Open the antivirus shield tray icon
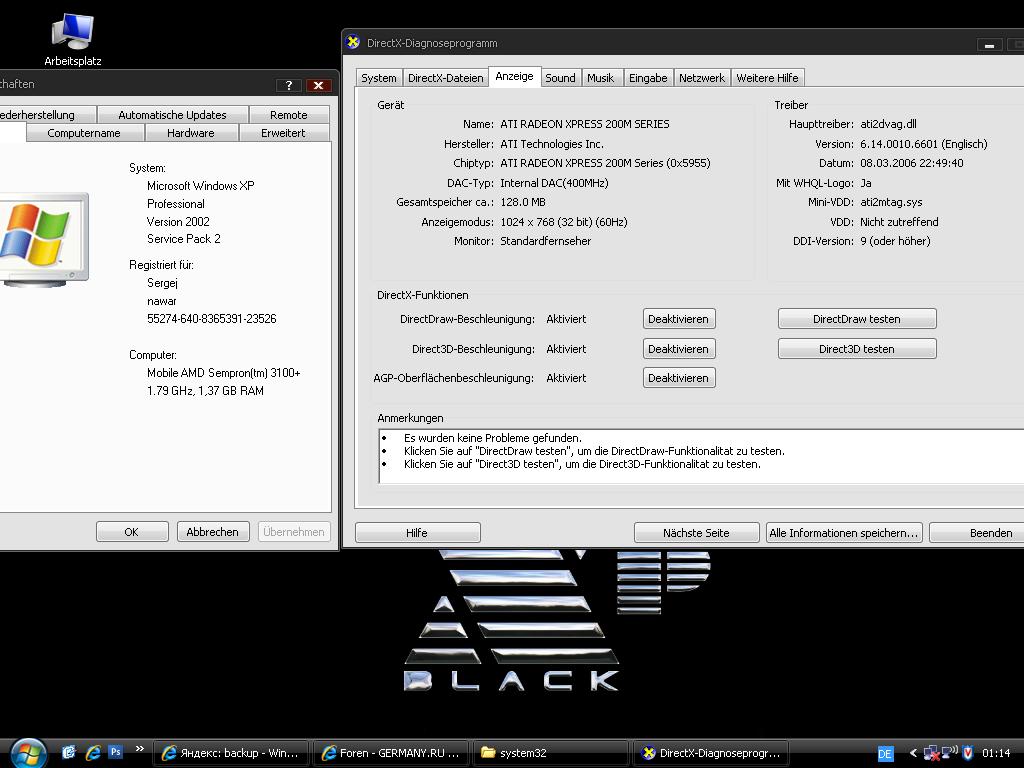This screenshot has width=1024, height=768. [968, 752]
